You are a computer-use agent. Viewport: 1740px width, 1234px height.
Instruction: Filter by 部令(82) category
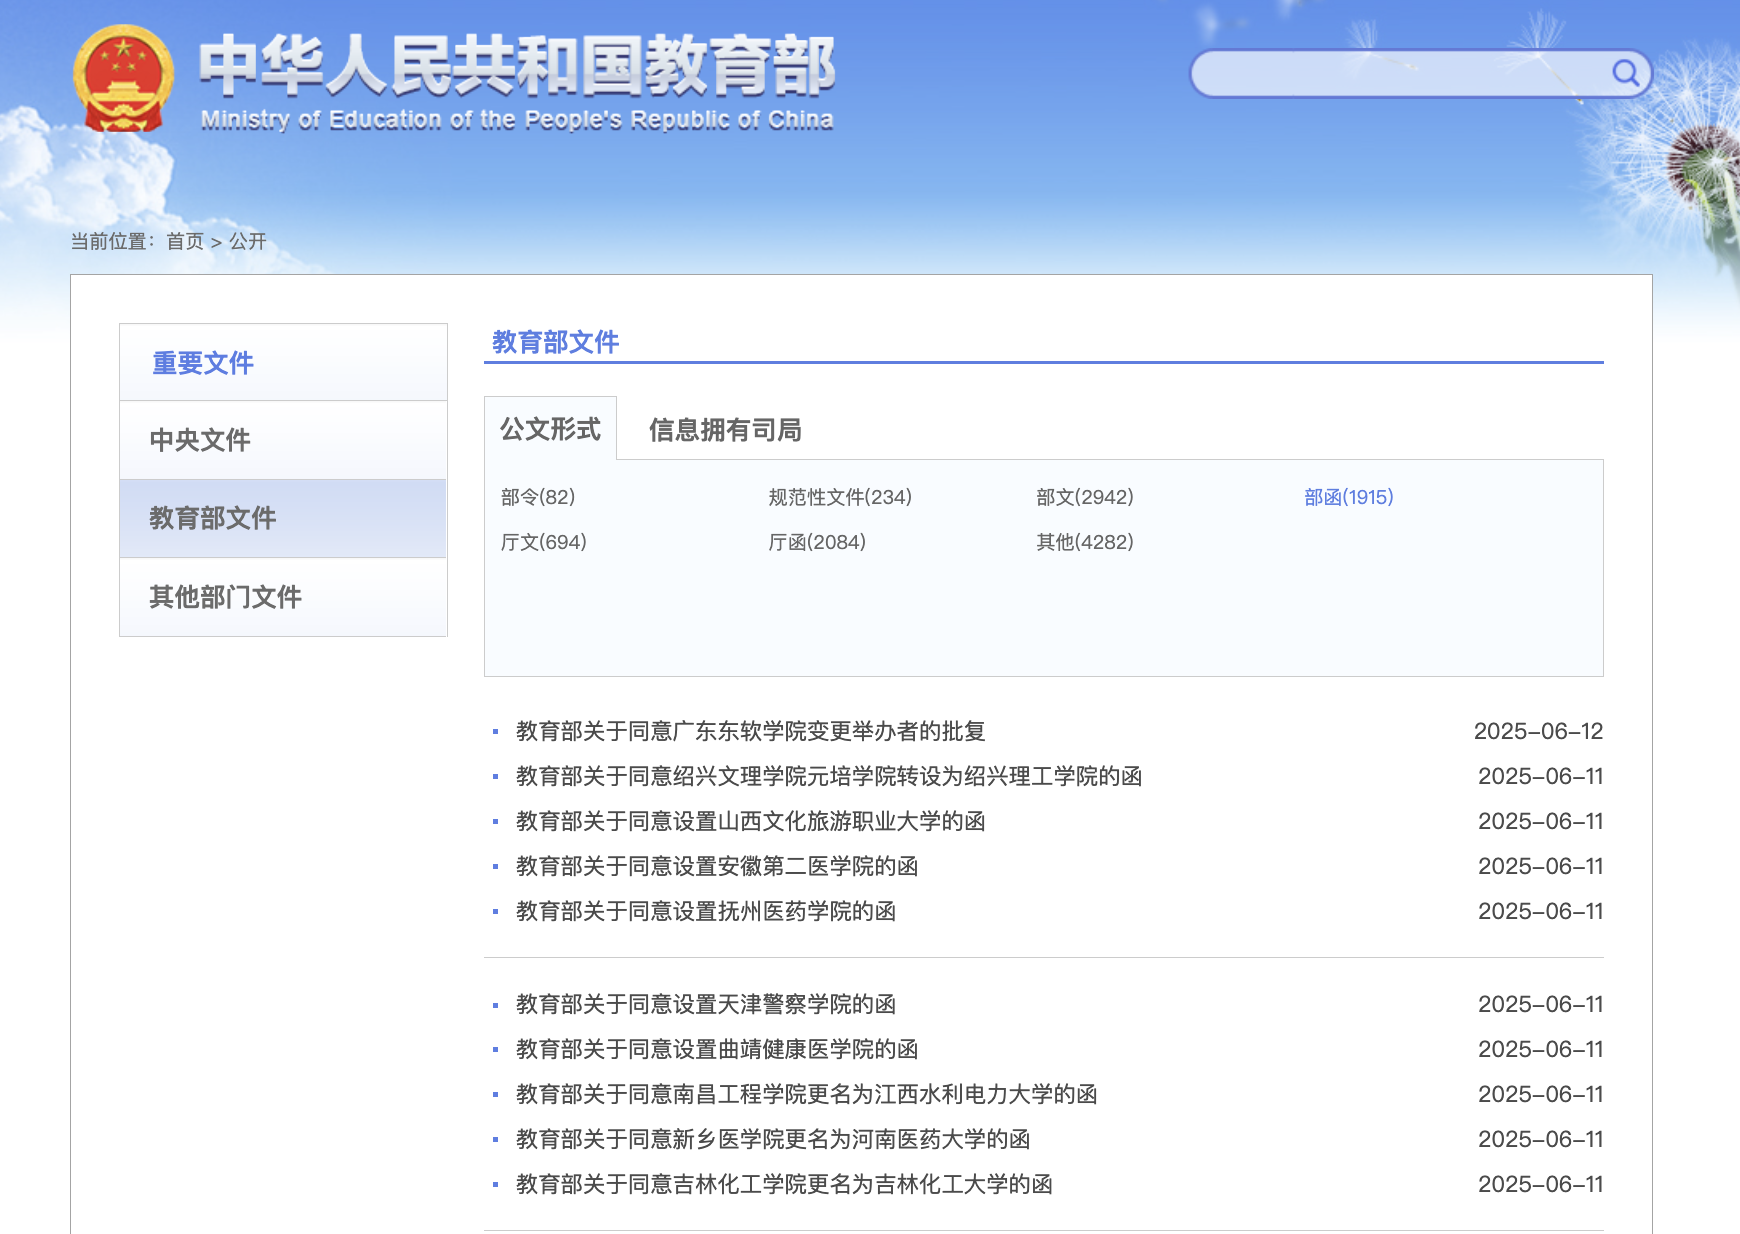click(x=538, y=497)
